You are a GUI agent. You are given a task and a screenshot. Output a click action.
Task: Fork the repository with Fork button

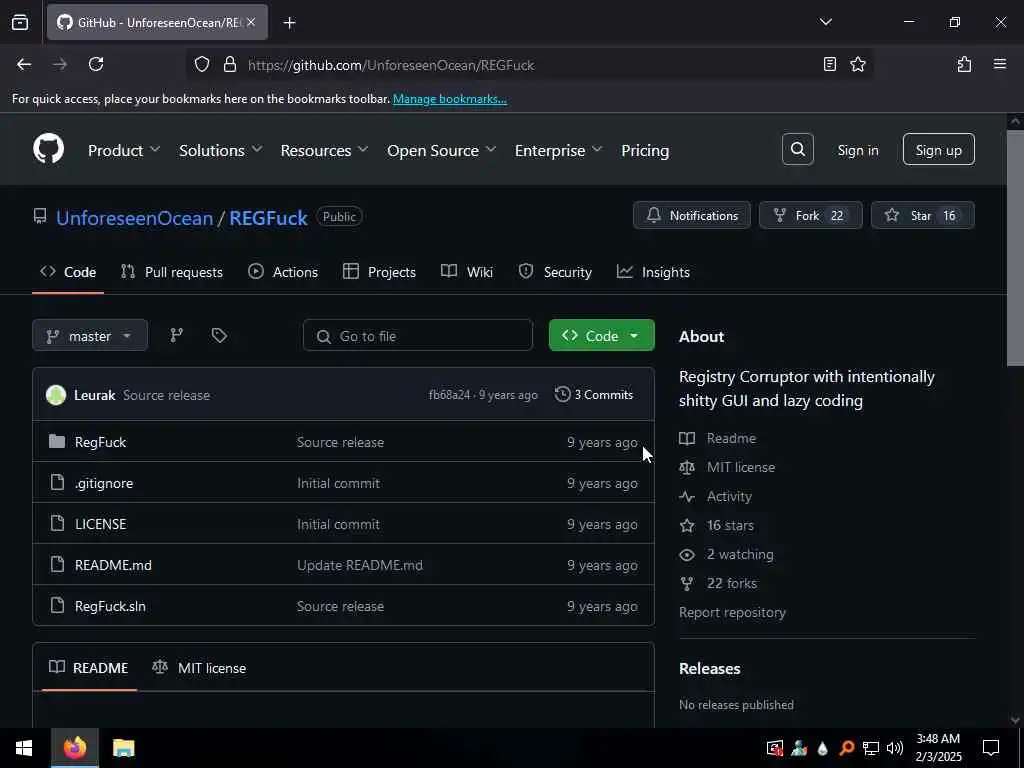coord(810,215)
